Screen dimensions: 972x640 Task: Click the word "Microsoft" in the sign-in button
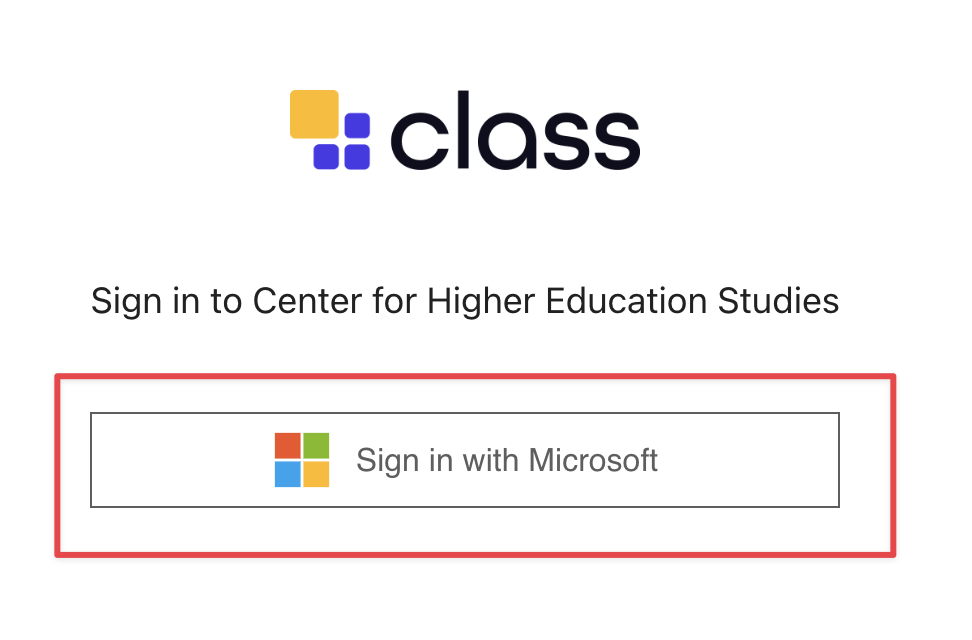pyautogui.click(x=593, y=461)
